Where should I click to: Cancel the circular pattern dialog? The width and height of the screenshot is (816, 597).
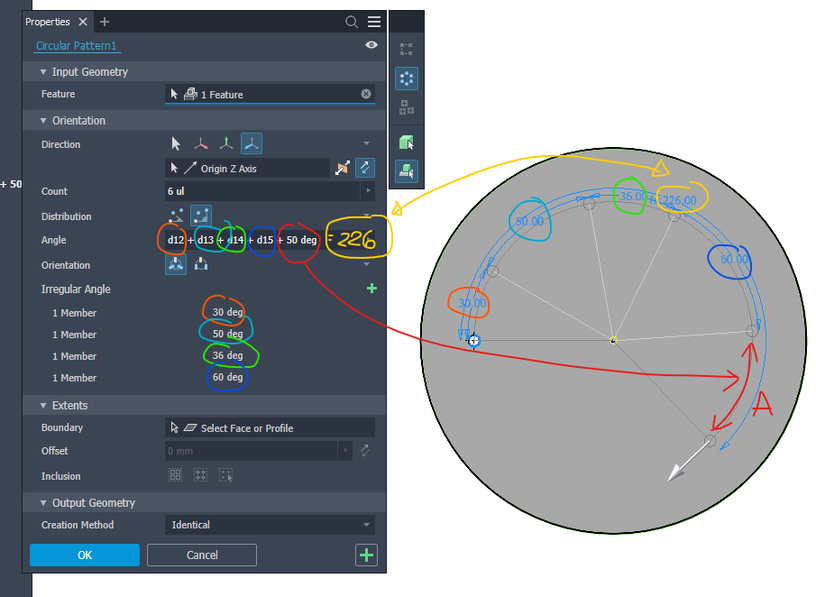click(202, 555)
